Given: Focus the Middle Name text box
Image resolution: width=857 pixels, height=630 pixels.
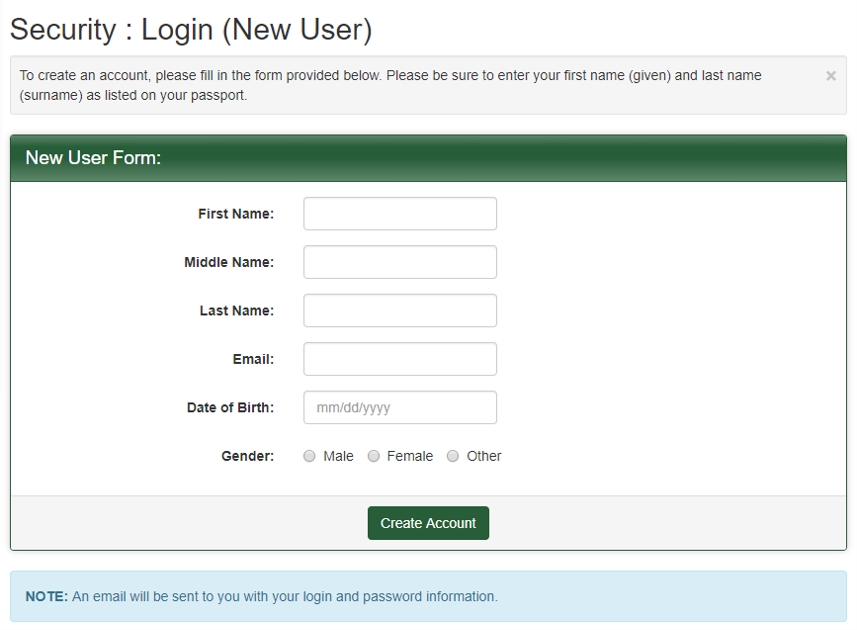Looking at the screenshot, I should pyautogui.click(x=400, y=262).
